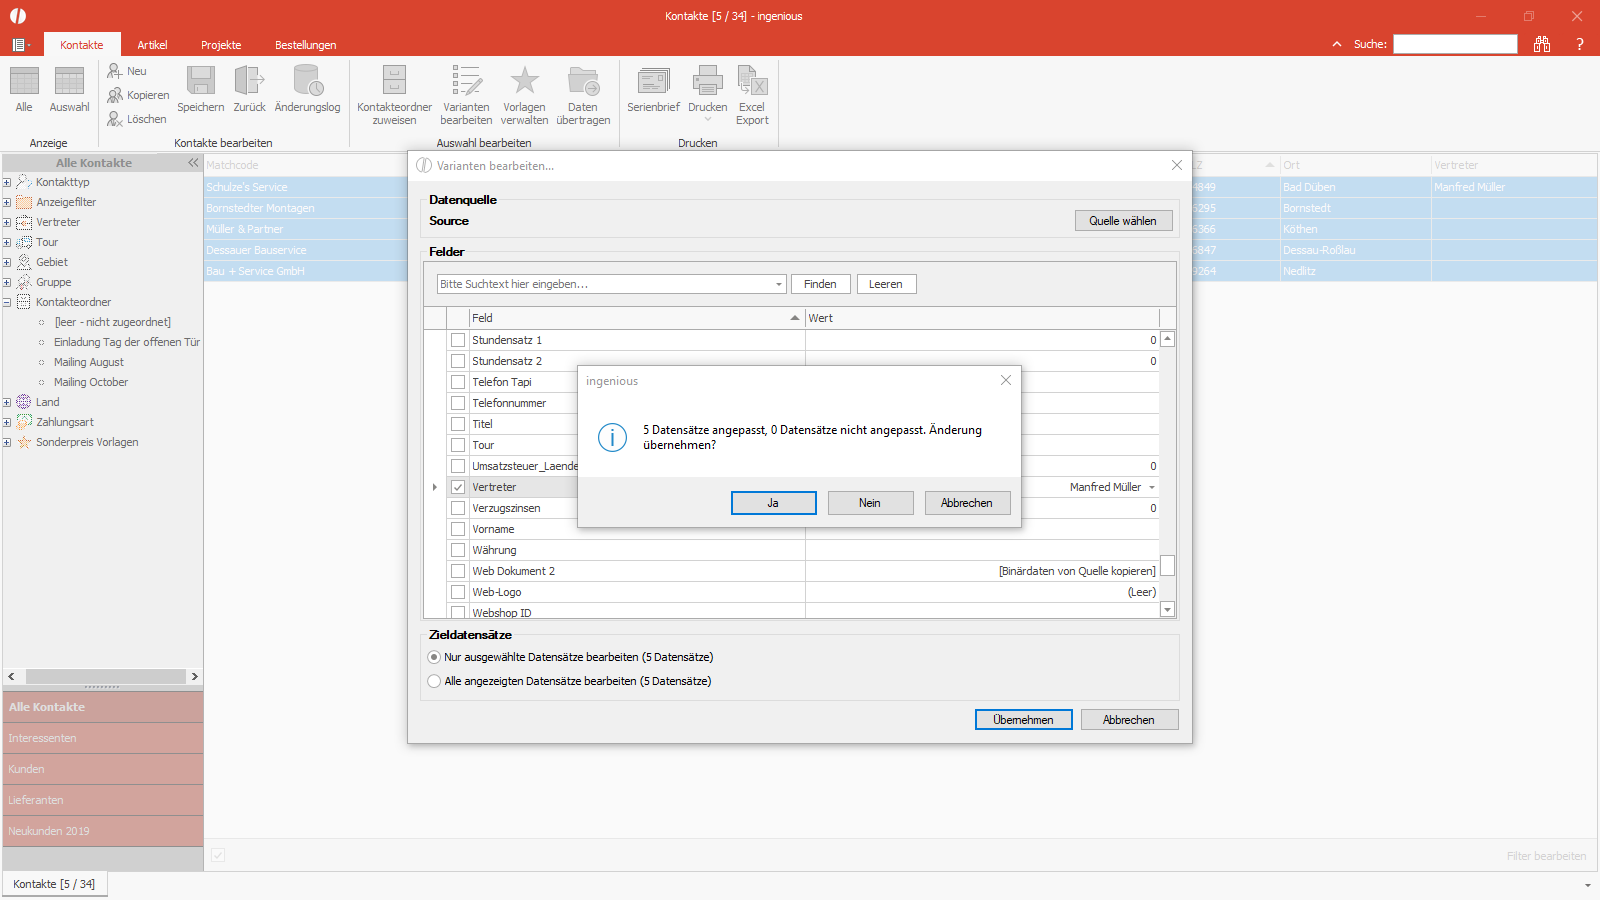
Task: Expand the Kontakttyp tree node
Action: coord(7,182)
